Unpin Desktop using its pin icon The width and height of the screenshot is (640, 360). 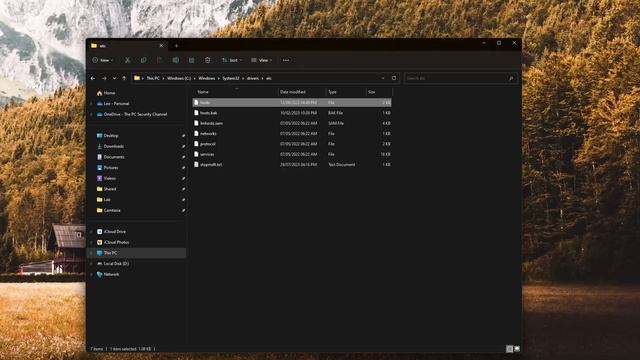183,136
